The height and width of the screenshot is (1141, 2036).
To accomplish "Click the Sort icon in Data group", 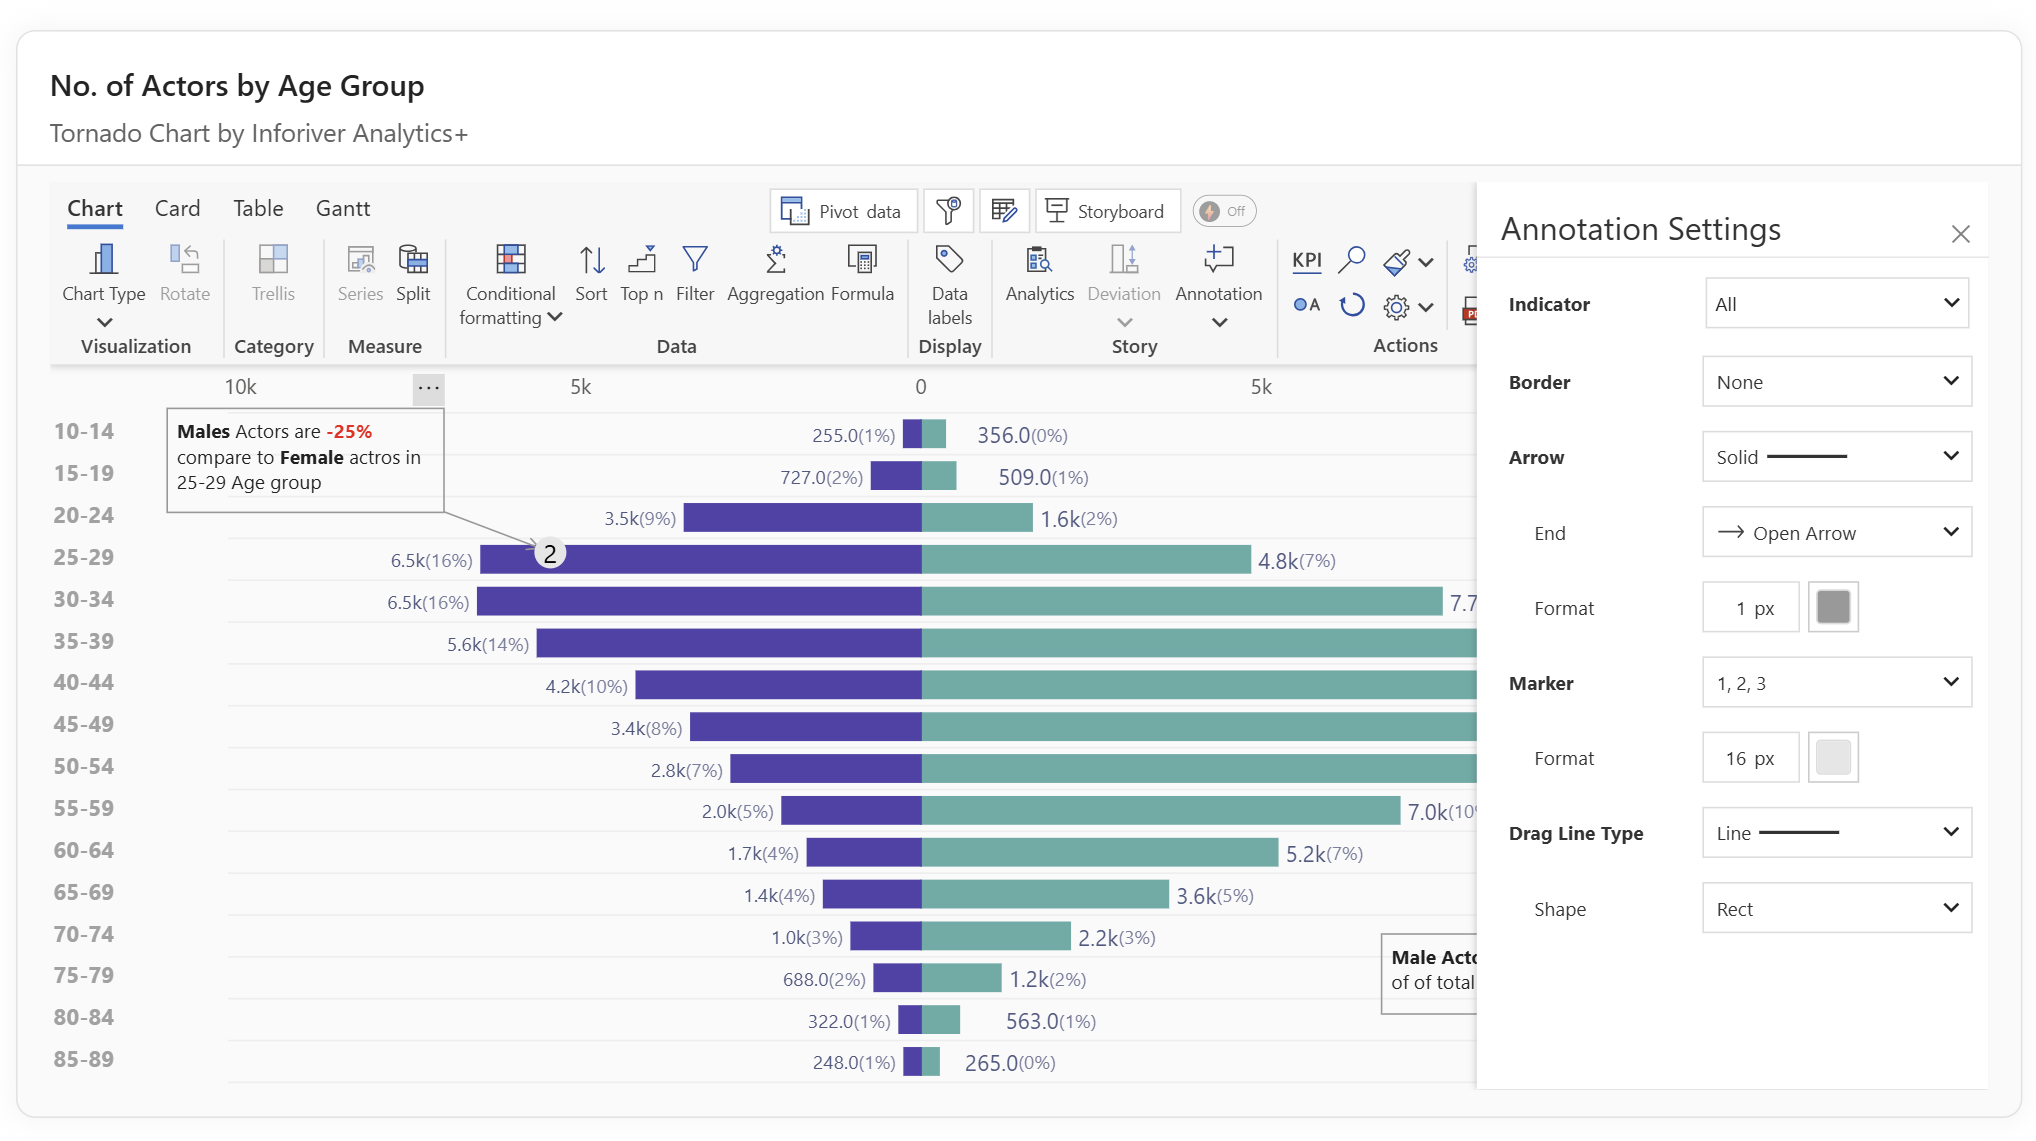I will (x=591, y=262).
